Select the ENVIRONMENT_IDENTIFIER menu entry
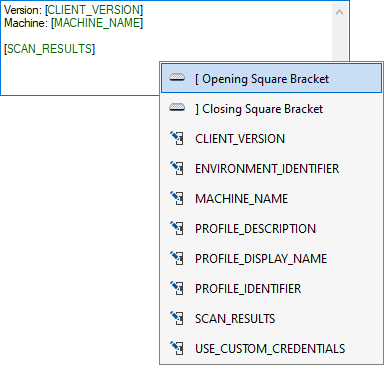Viewport: 388px width, 369px height. point(271,169)
